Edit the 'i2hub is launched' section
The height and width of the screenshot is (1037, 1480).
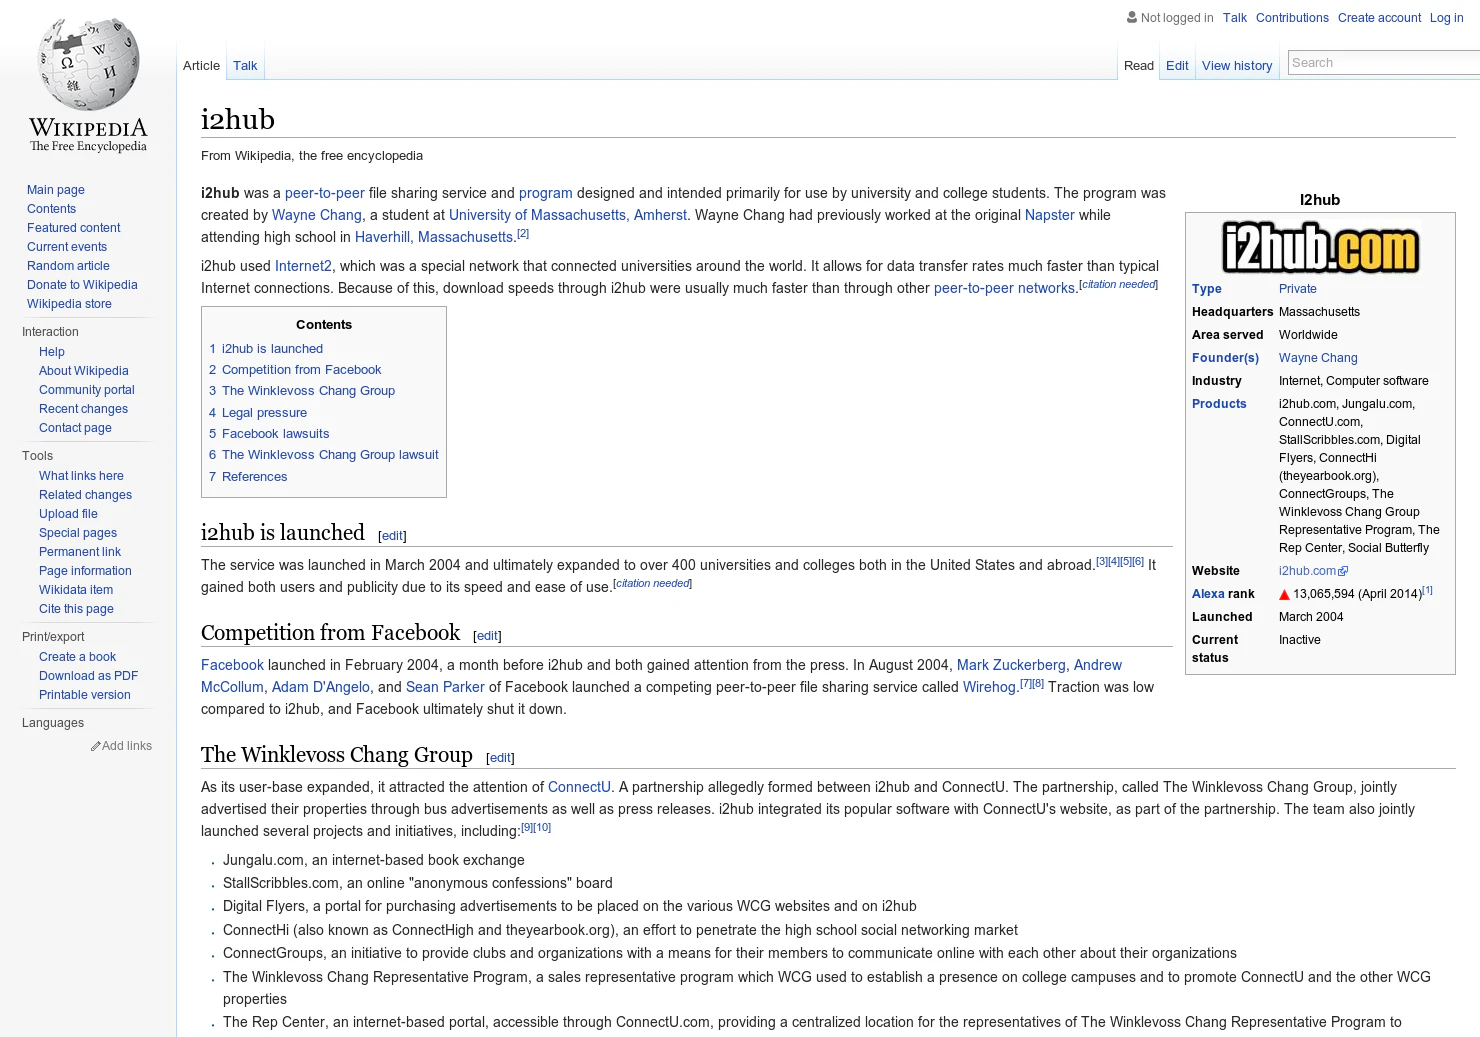pos(392,536)
